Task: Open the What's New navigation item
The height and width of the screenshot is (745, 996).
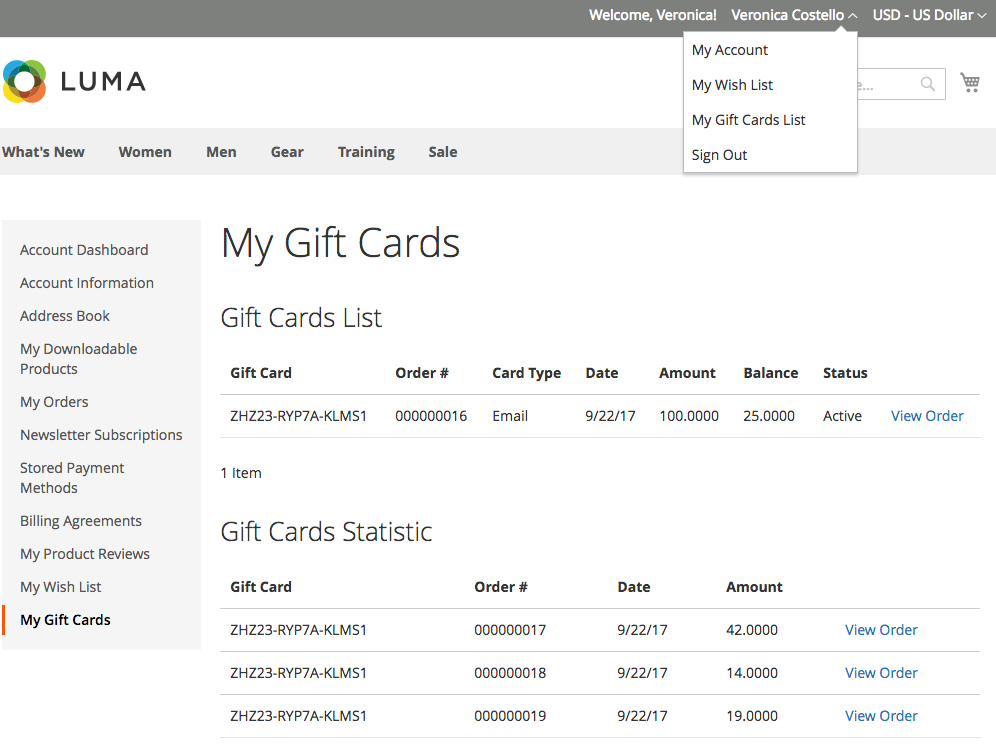Action: coord(43,152)
